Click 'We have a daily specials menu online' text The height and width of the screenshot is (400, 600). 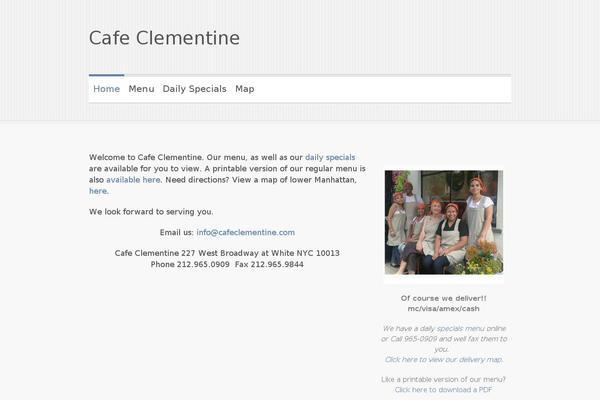(x=444, y=328)
